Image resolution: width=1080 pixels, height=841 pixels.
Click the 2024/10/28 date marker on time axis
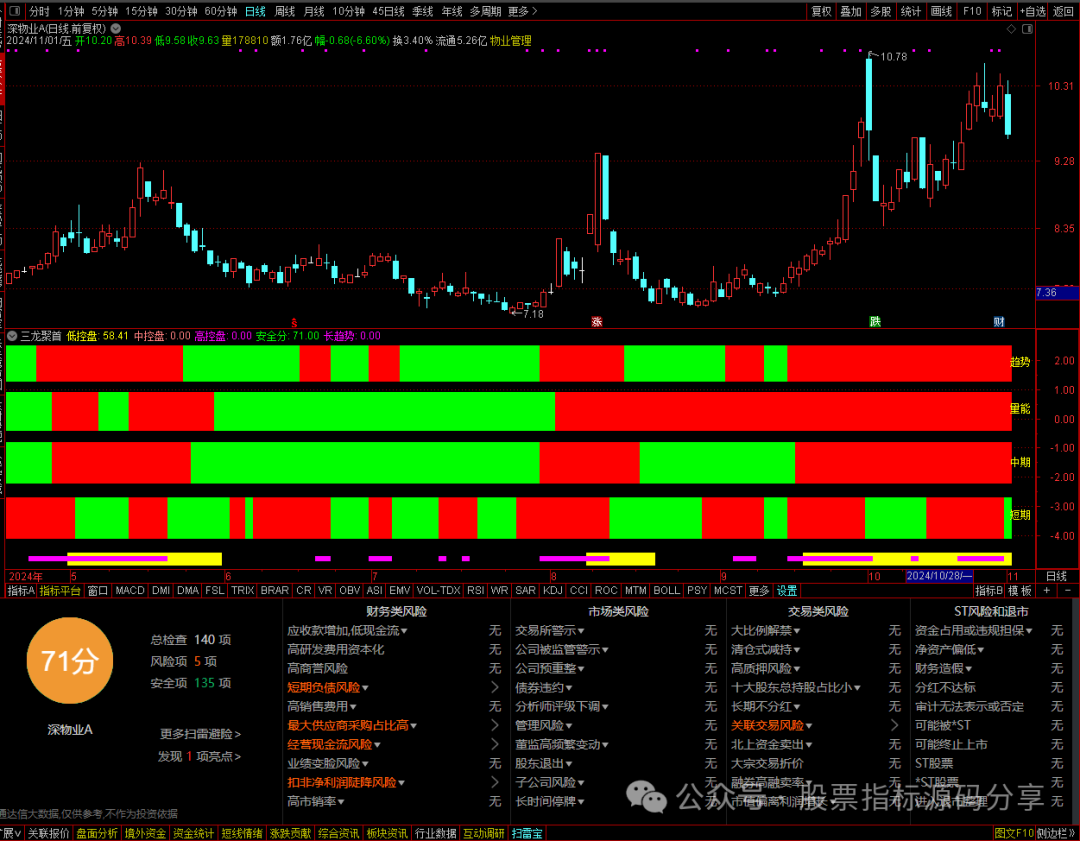[939, 576]
